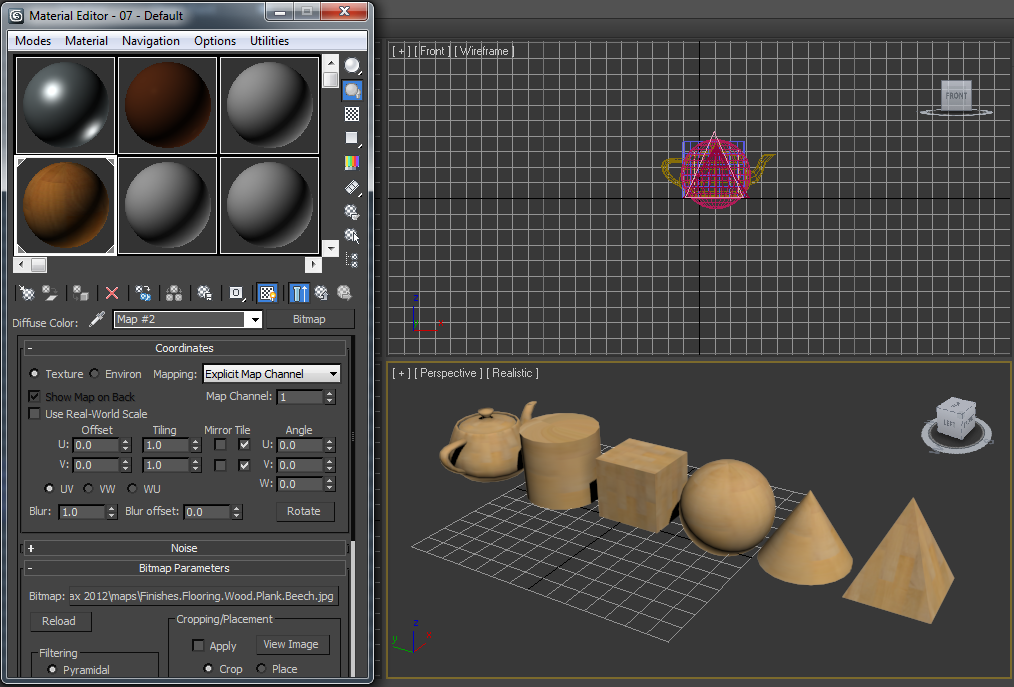Enable Use Real-World Scale
This screenshot has width=1014, height=687.
point(35,413)
